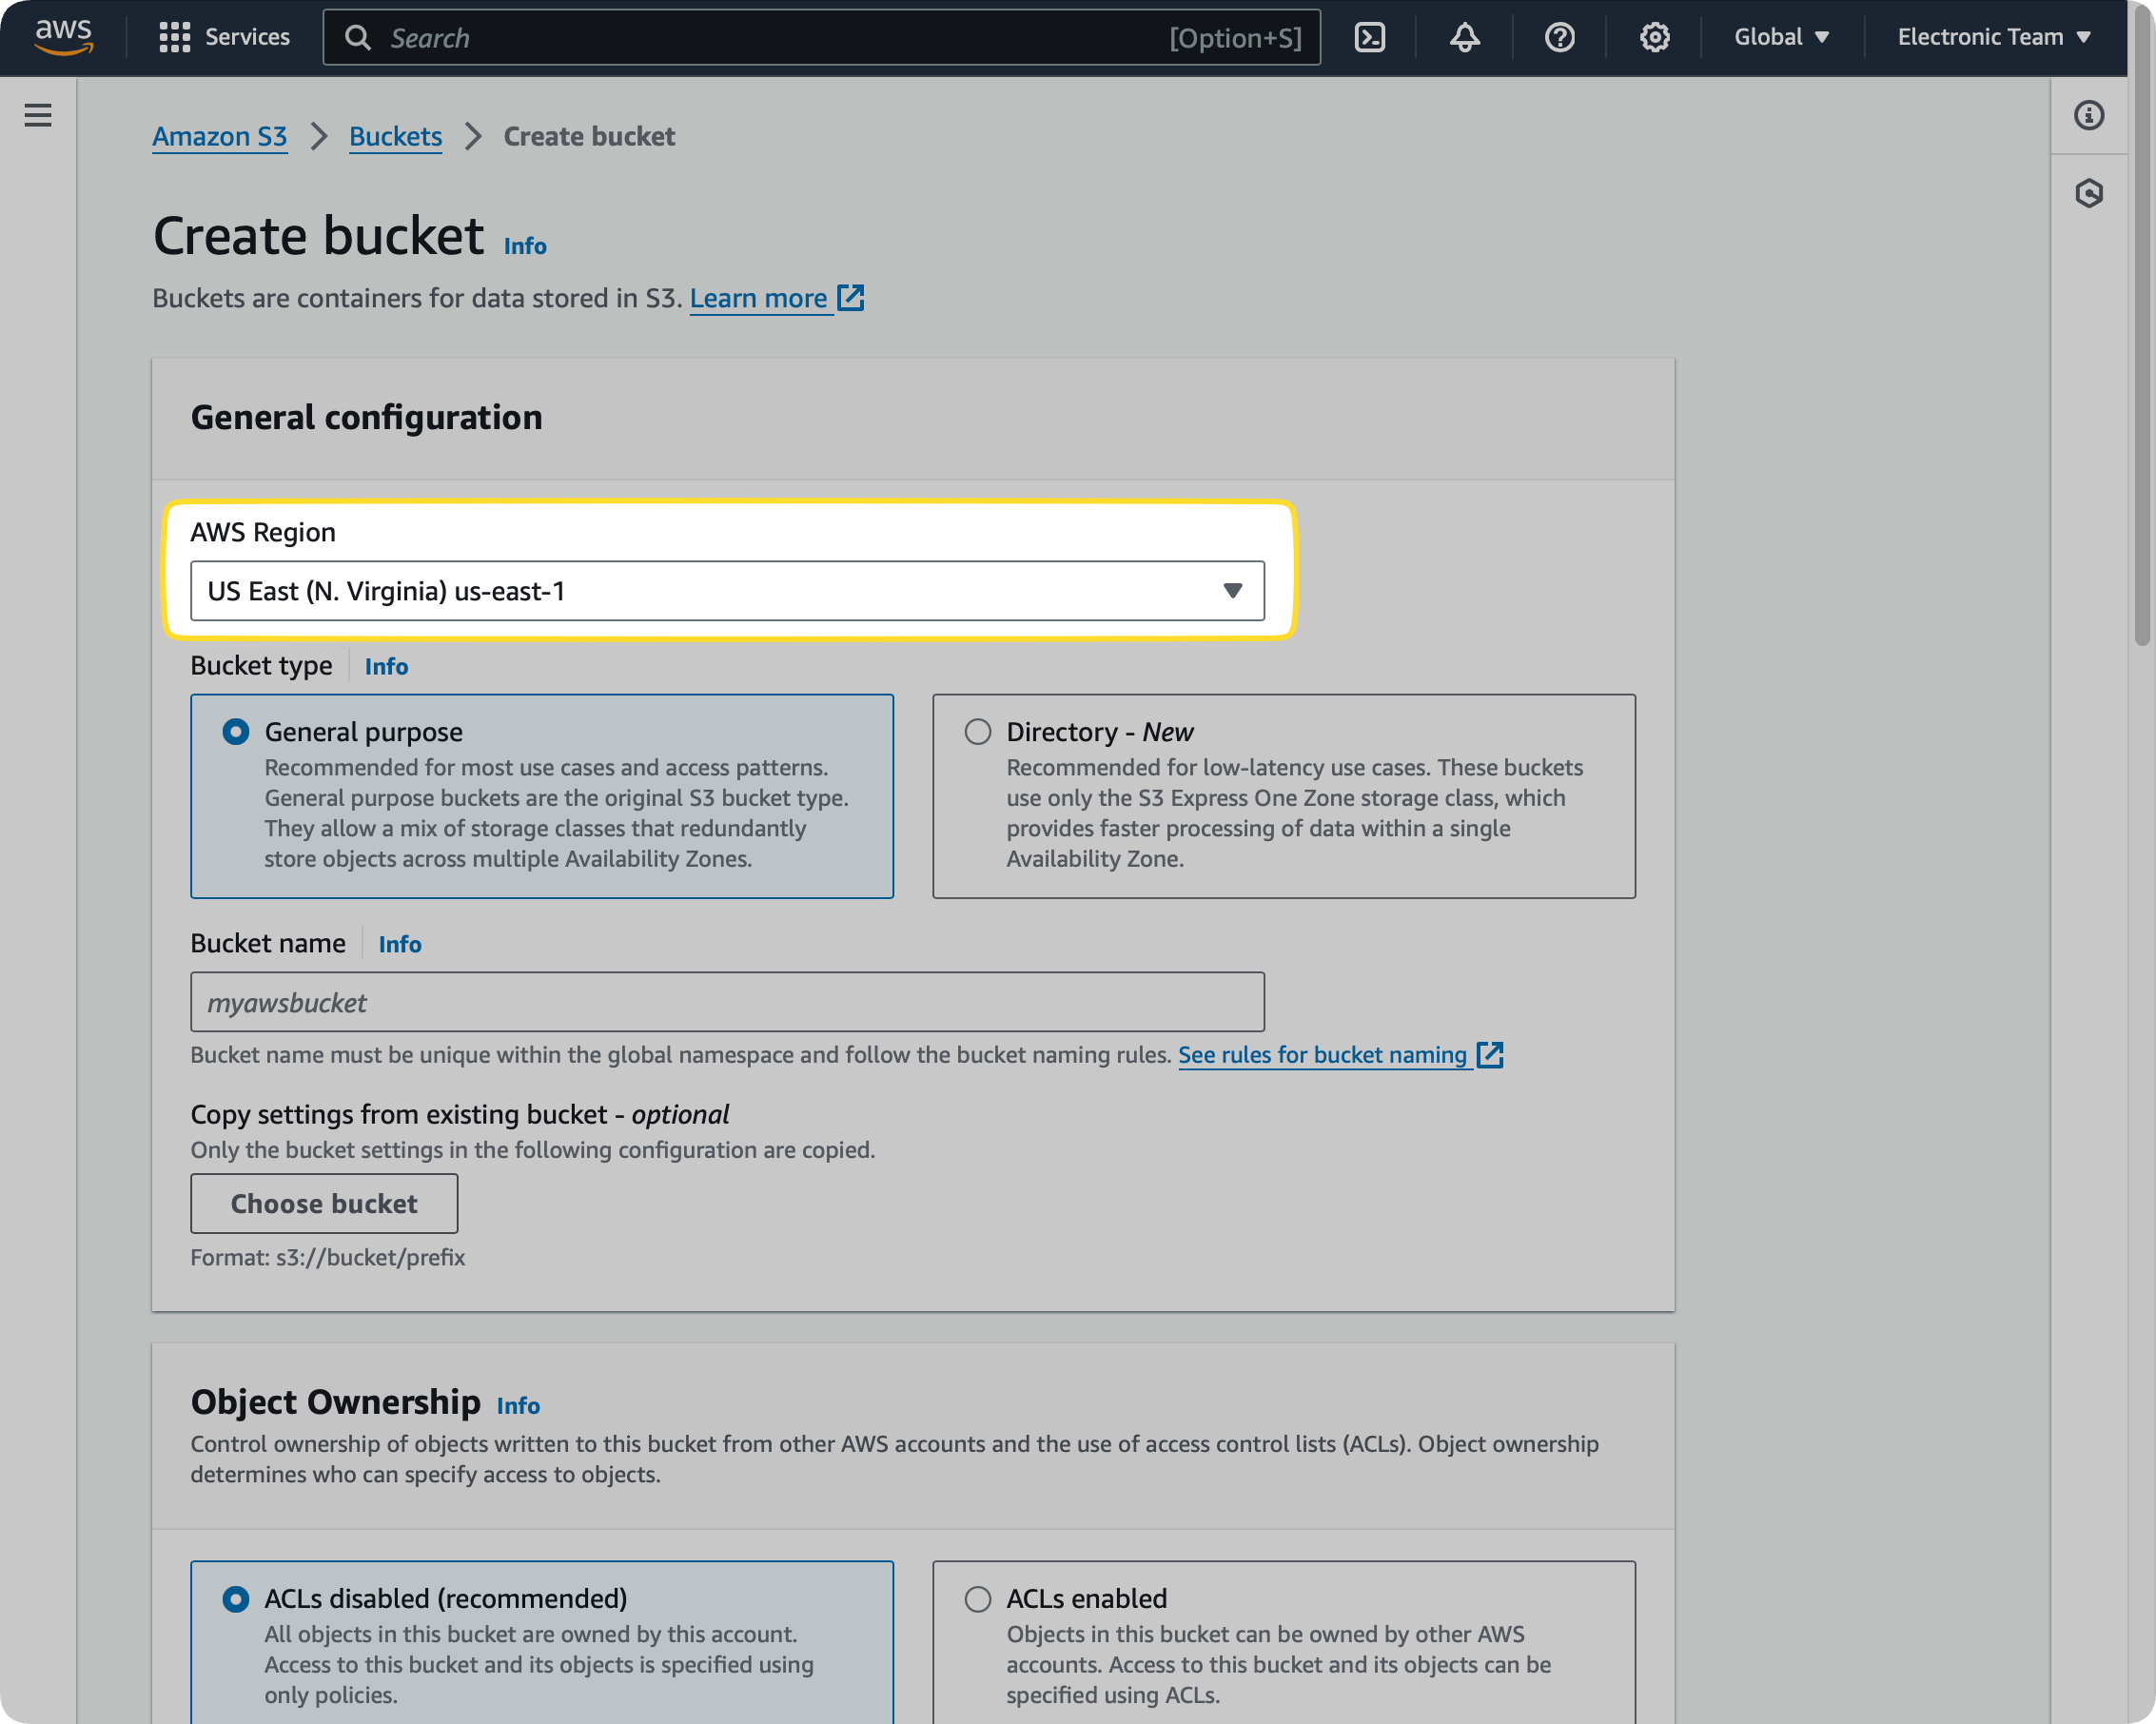Open the CloudShell terminal icon
Viewport: 2156px width, 1724px height.
click(1370, 37)
